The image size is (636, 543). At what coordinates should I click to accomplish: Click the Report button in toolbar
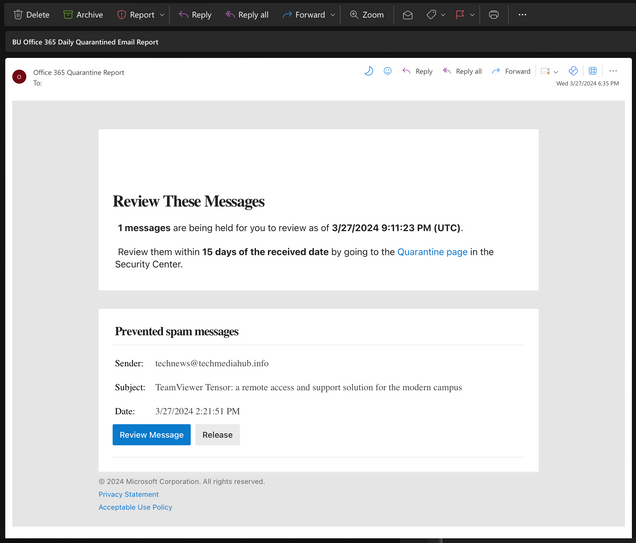pyautogui.click(x=136, y=15)
